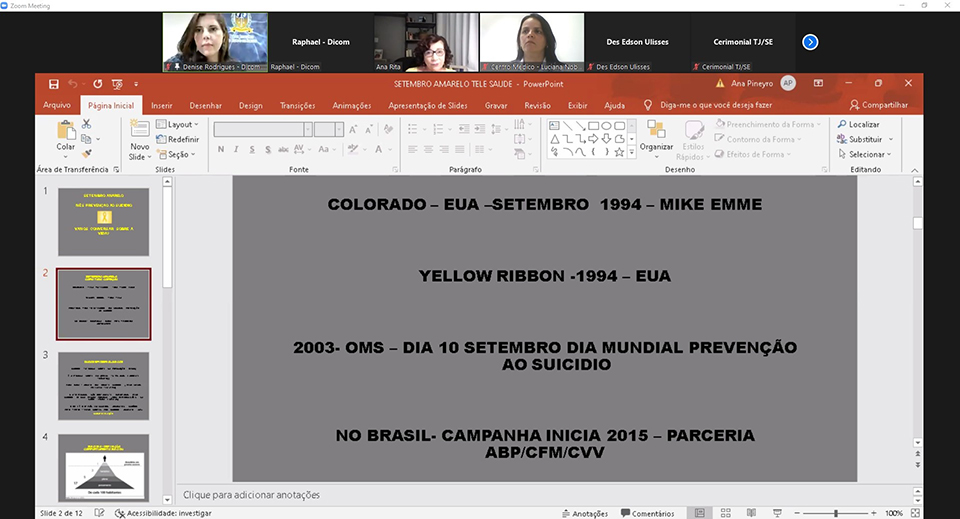Select slide 3 thumbnail in the panel
960x519 pixels.
[x=103, y=386]
